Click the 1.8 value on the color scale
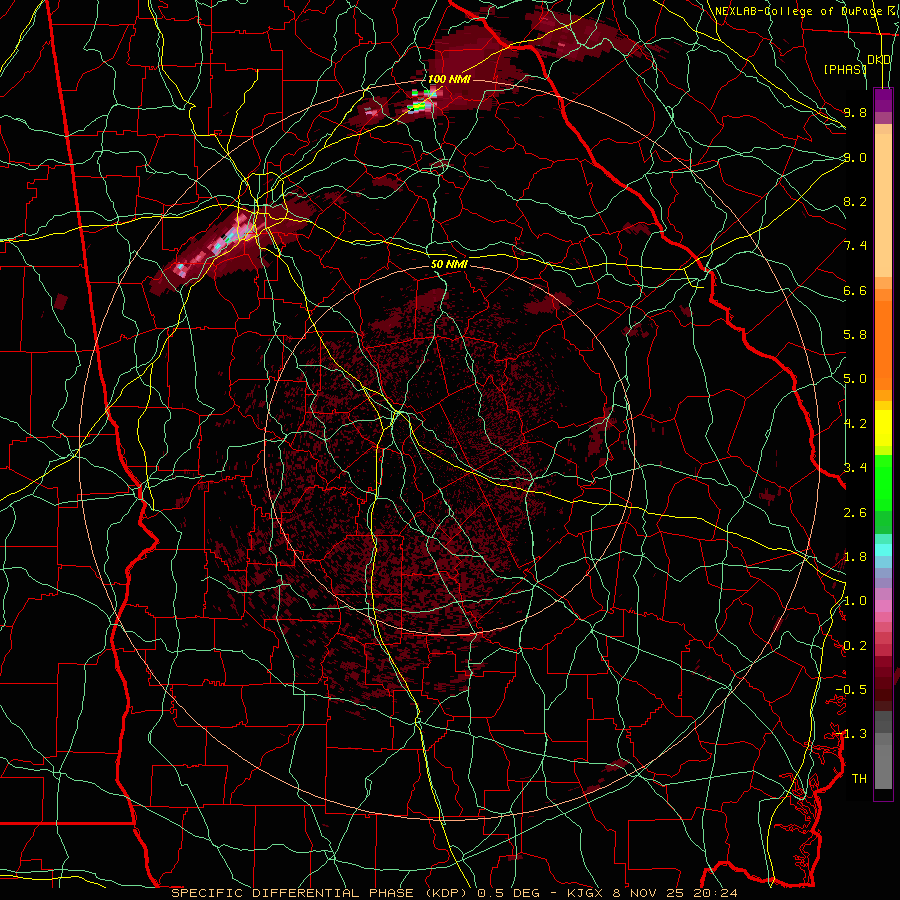The width and height of the screenshot is (900, 900). tap(855, 557)
